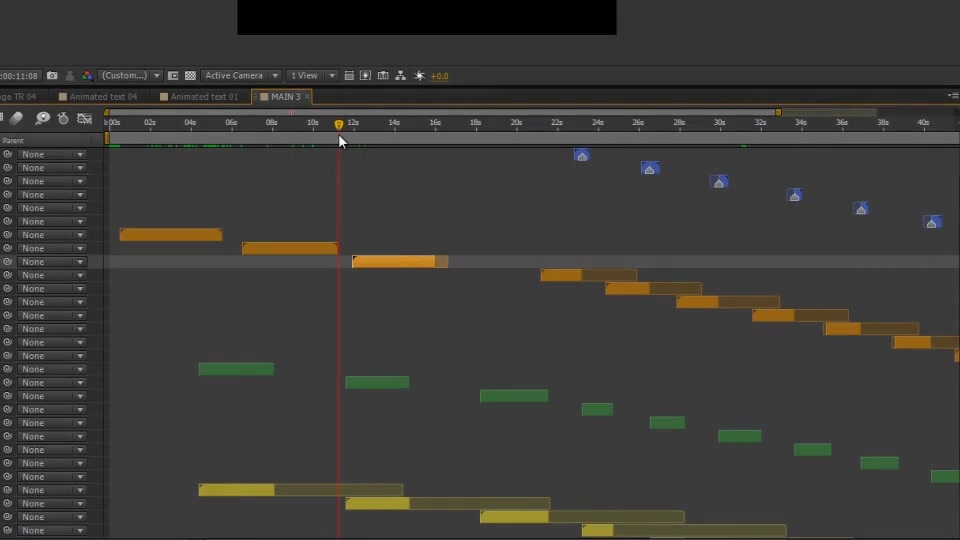
Task: Open the timeline panel options menu icon
Action: (x=953, y=96)
